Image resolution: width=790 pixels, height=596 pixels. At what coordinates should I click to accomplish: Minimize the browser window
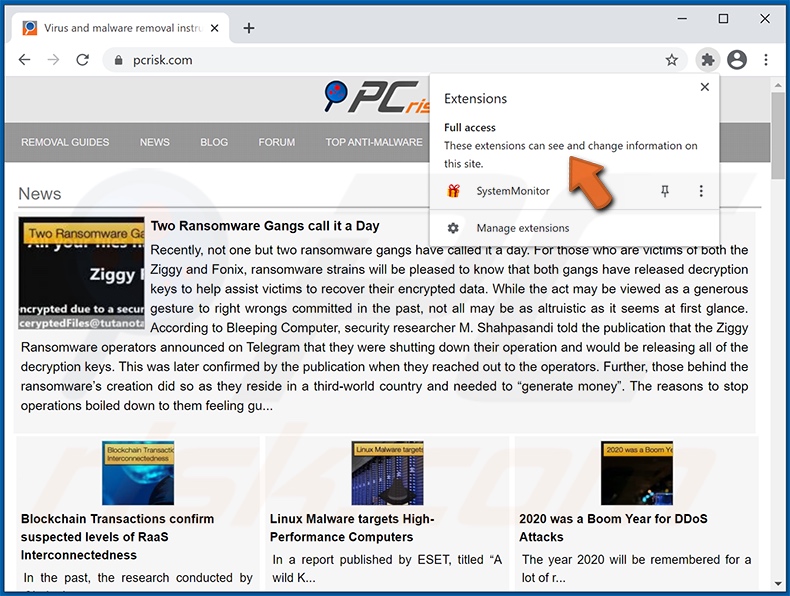[x=682, y=19]
